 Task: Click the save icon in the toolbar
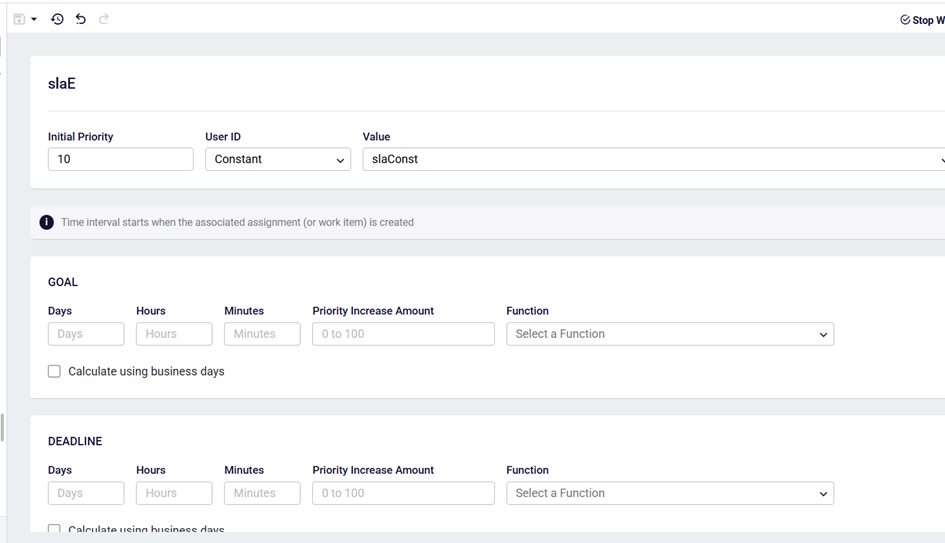click(19, 19)
